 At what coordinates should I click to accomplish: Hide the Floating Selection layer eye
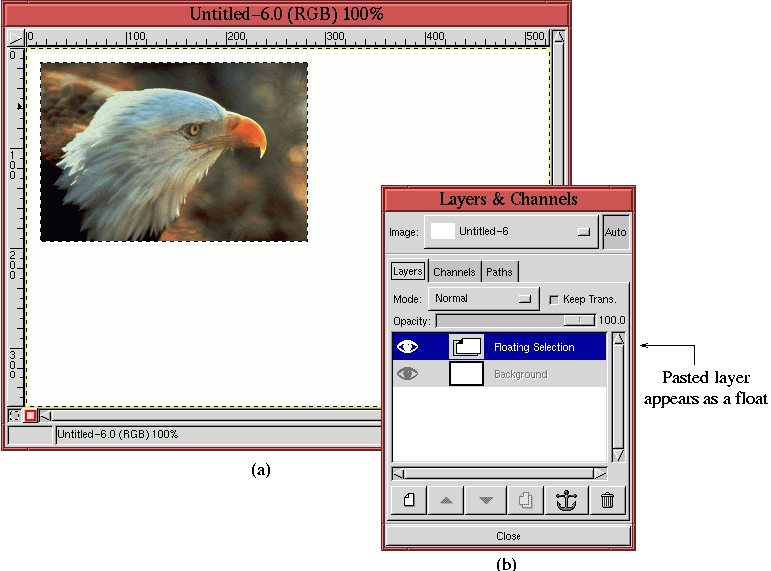[408, 347]
